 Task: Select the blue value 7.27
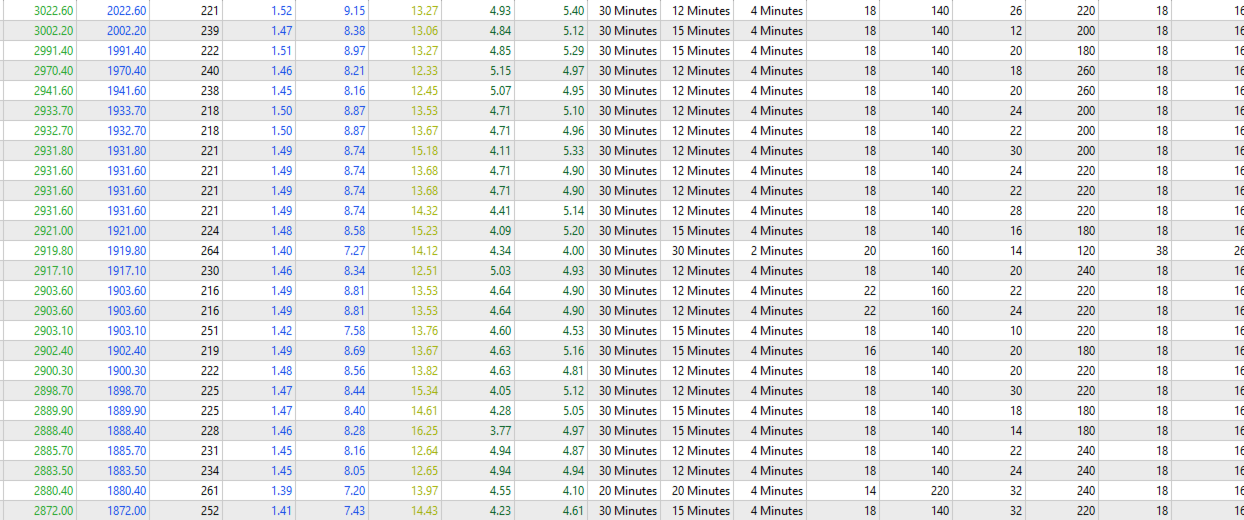(354, 251)
